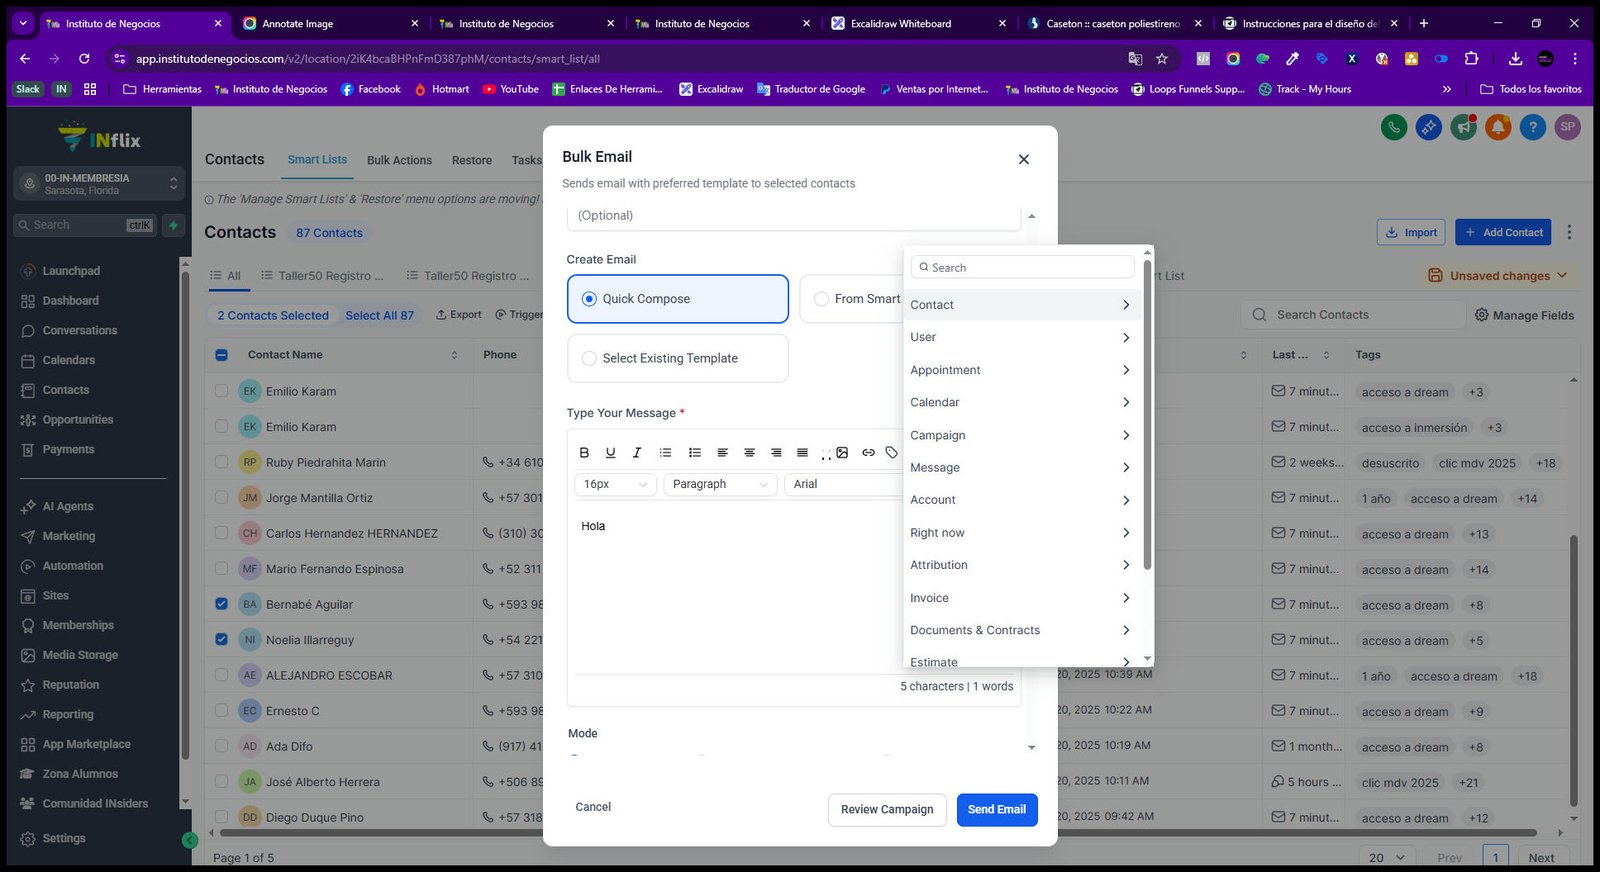
Task: Click the Select All 87 link
Action: 380,316
